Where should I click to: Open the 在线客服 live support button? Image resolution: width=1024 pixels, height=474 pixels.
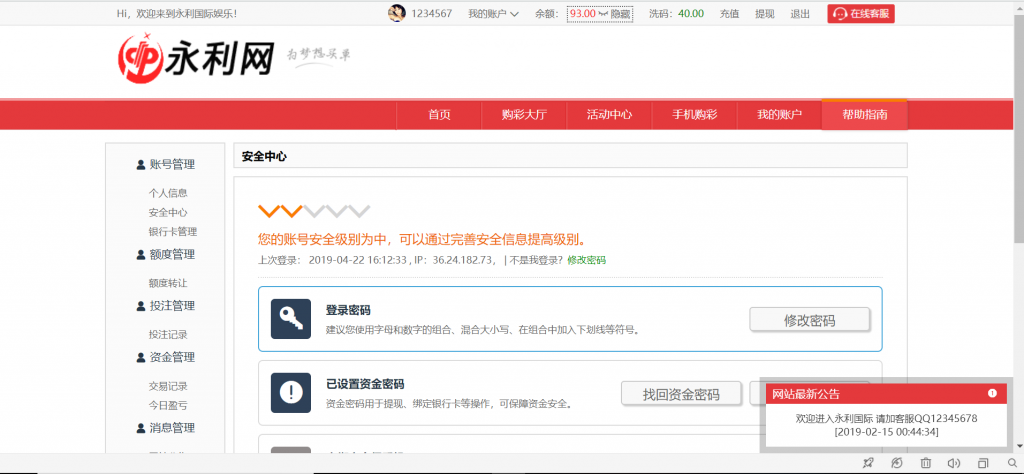(860, 14)
